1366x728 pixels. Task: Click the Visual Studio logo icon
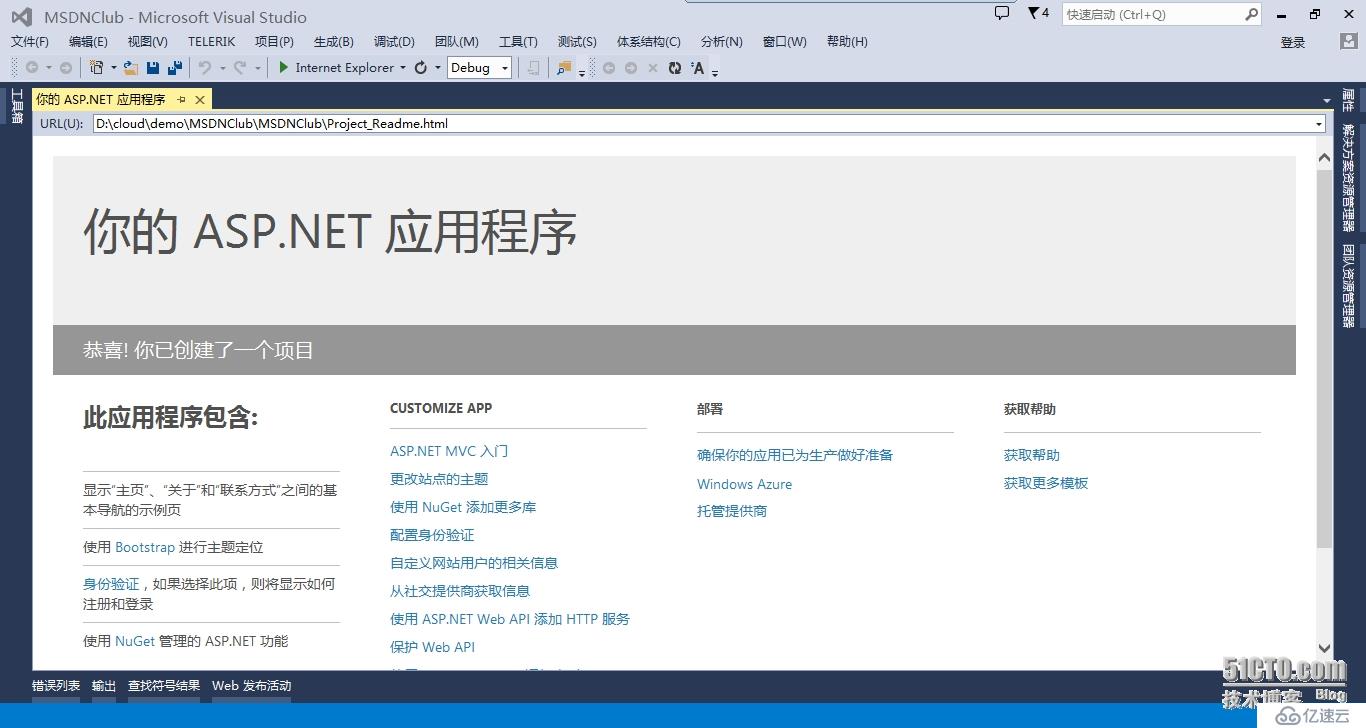click(x=21, y=17)
